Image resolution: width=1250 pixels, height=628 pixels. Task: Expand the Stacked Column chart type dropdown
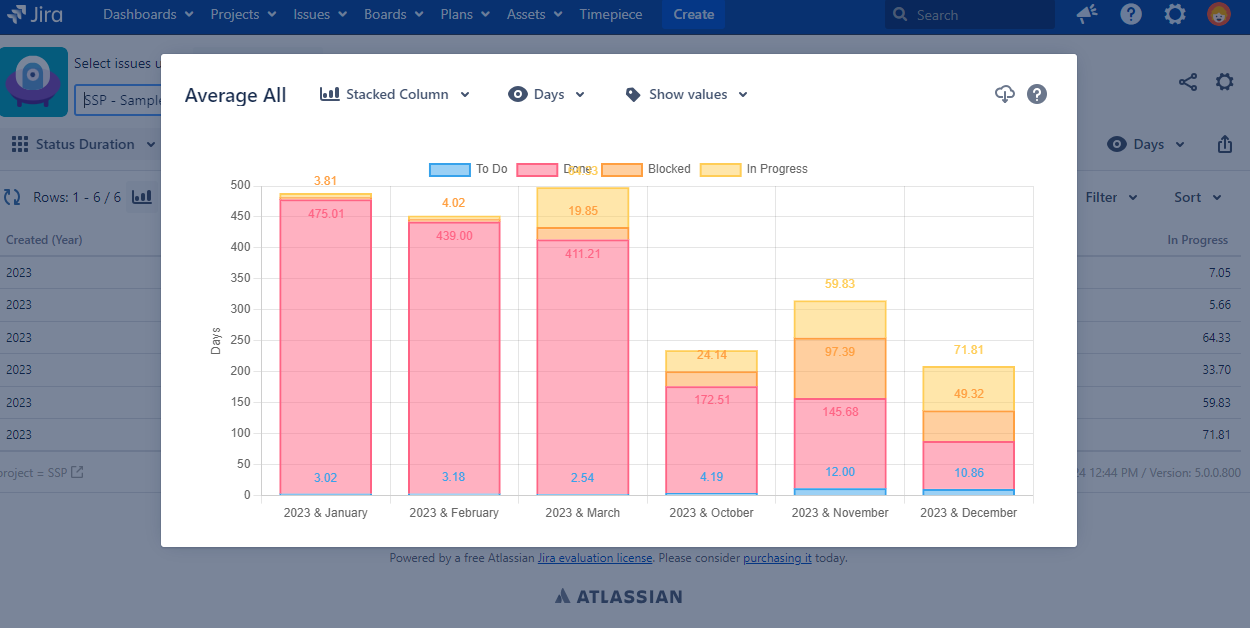click(395, 94)
